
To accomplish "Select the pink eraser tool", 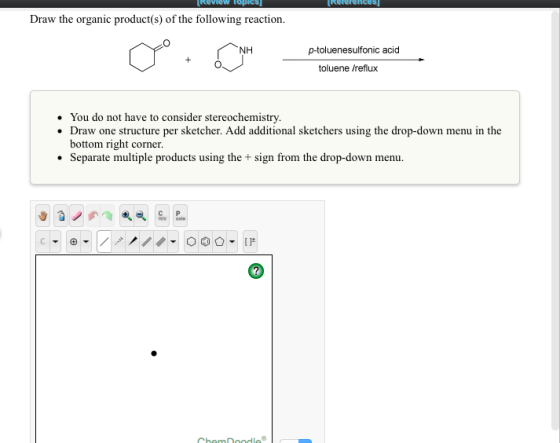I will [77, 216].
